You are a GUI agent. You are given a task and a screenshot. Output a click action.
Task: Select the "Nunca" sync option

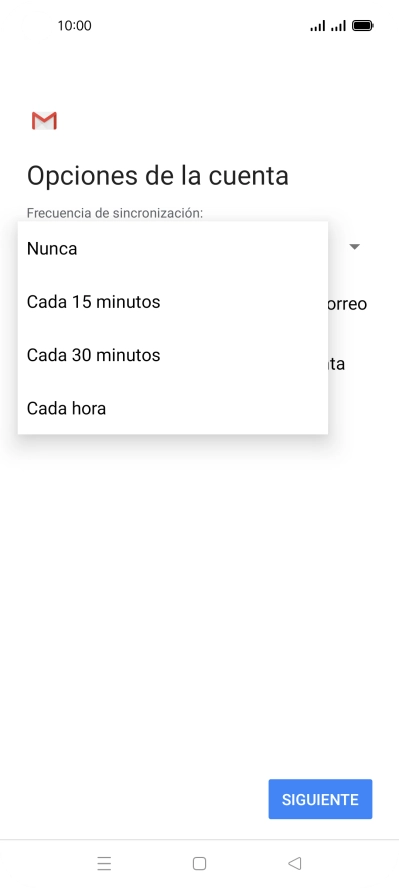(173, 249)
